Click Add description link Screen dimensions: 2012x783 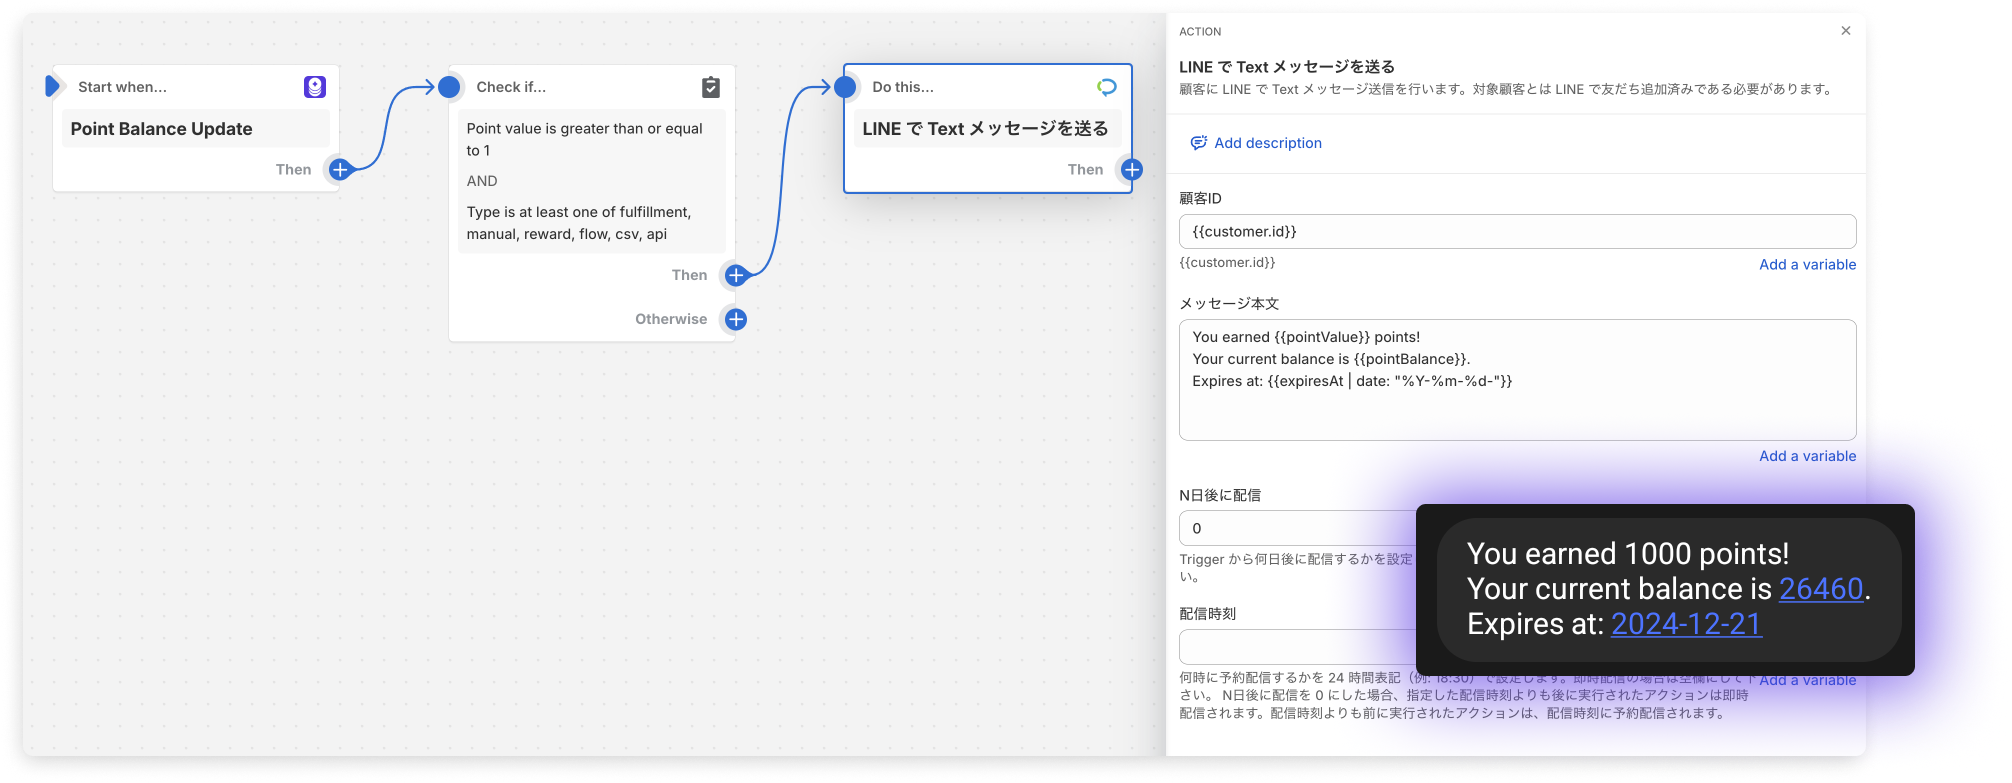click(x=1268, y=143)
